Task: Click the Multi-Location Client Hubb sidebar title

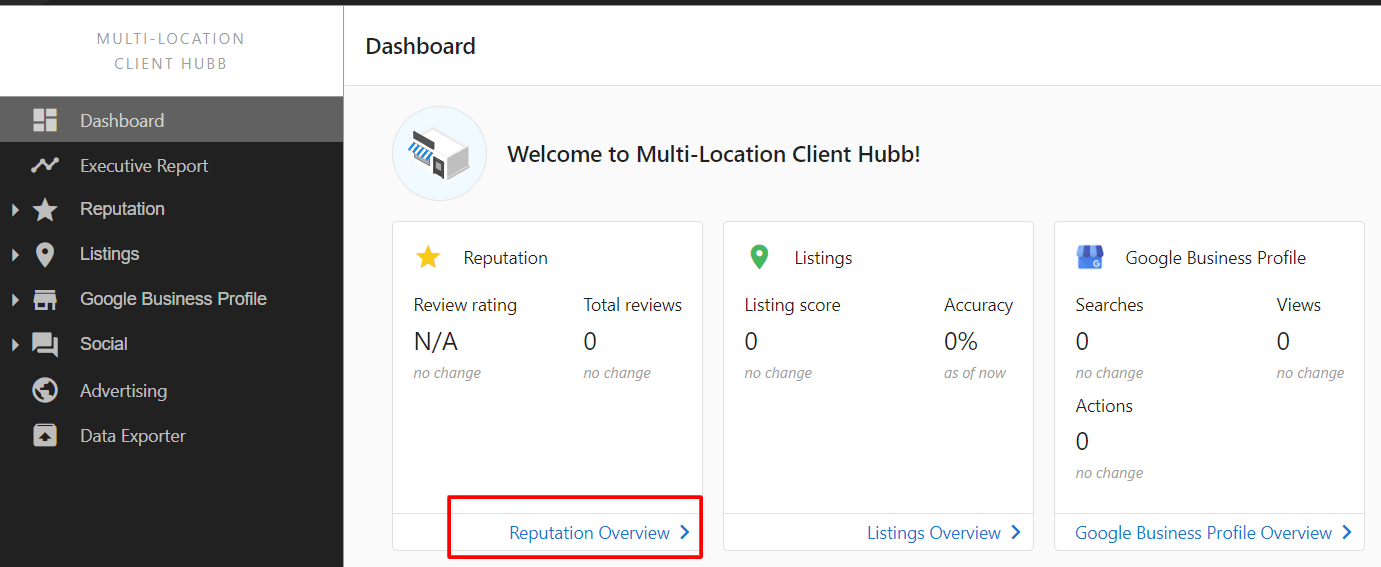Action: [x=171, y=51]
